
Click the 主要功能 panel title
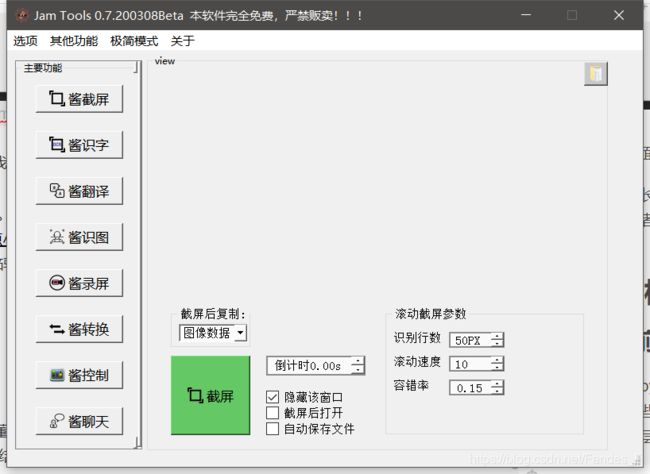[43, 68]
